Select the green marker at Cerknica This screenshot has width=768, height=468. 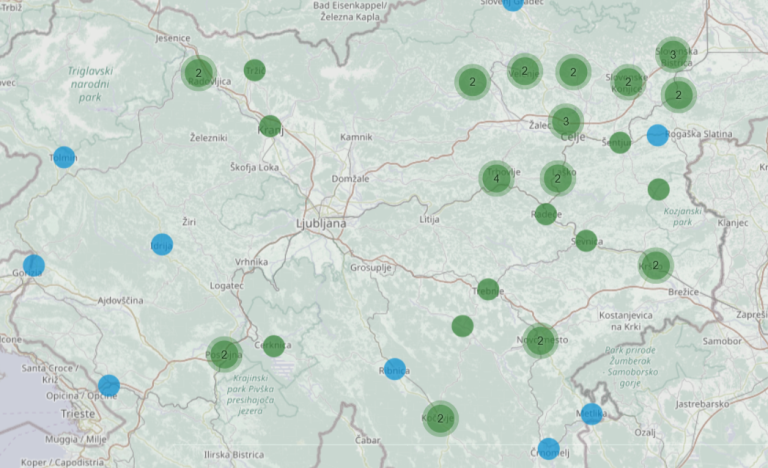click(x=273, y=346)
